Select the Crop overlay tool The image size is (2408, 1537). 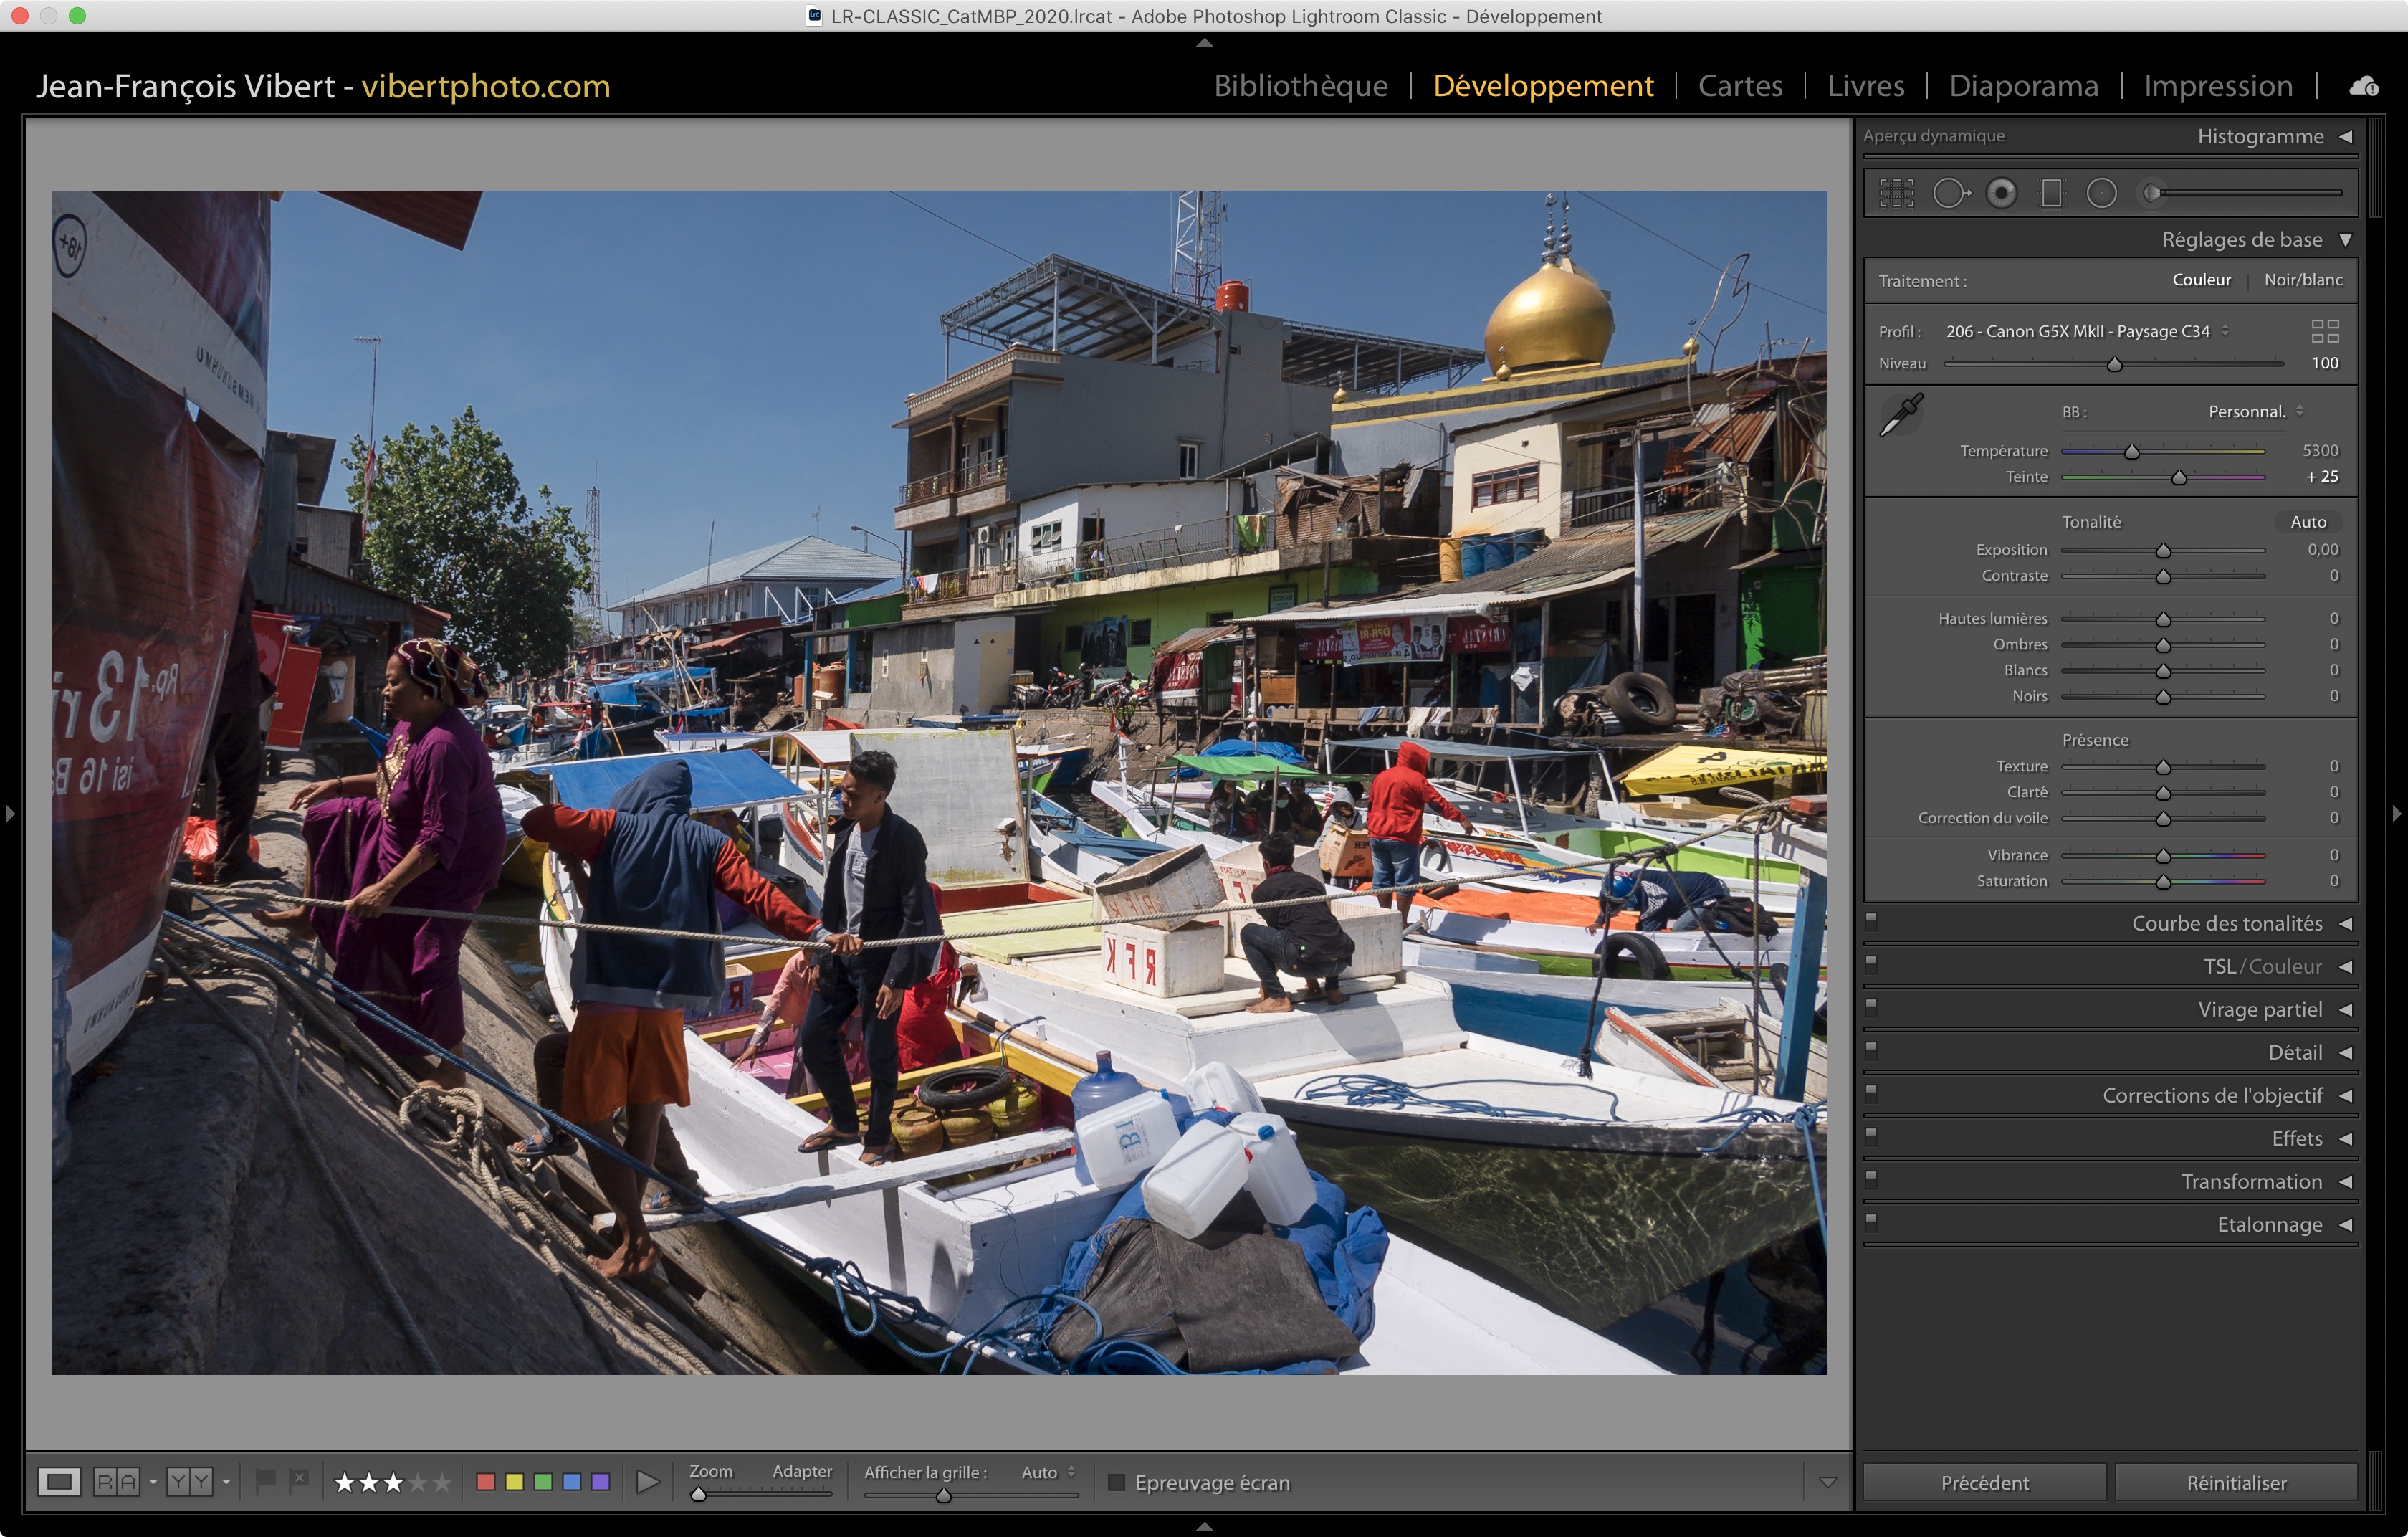(1896, 193)
